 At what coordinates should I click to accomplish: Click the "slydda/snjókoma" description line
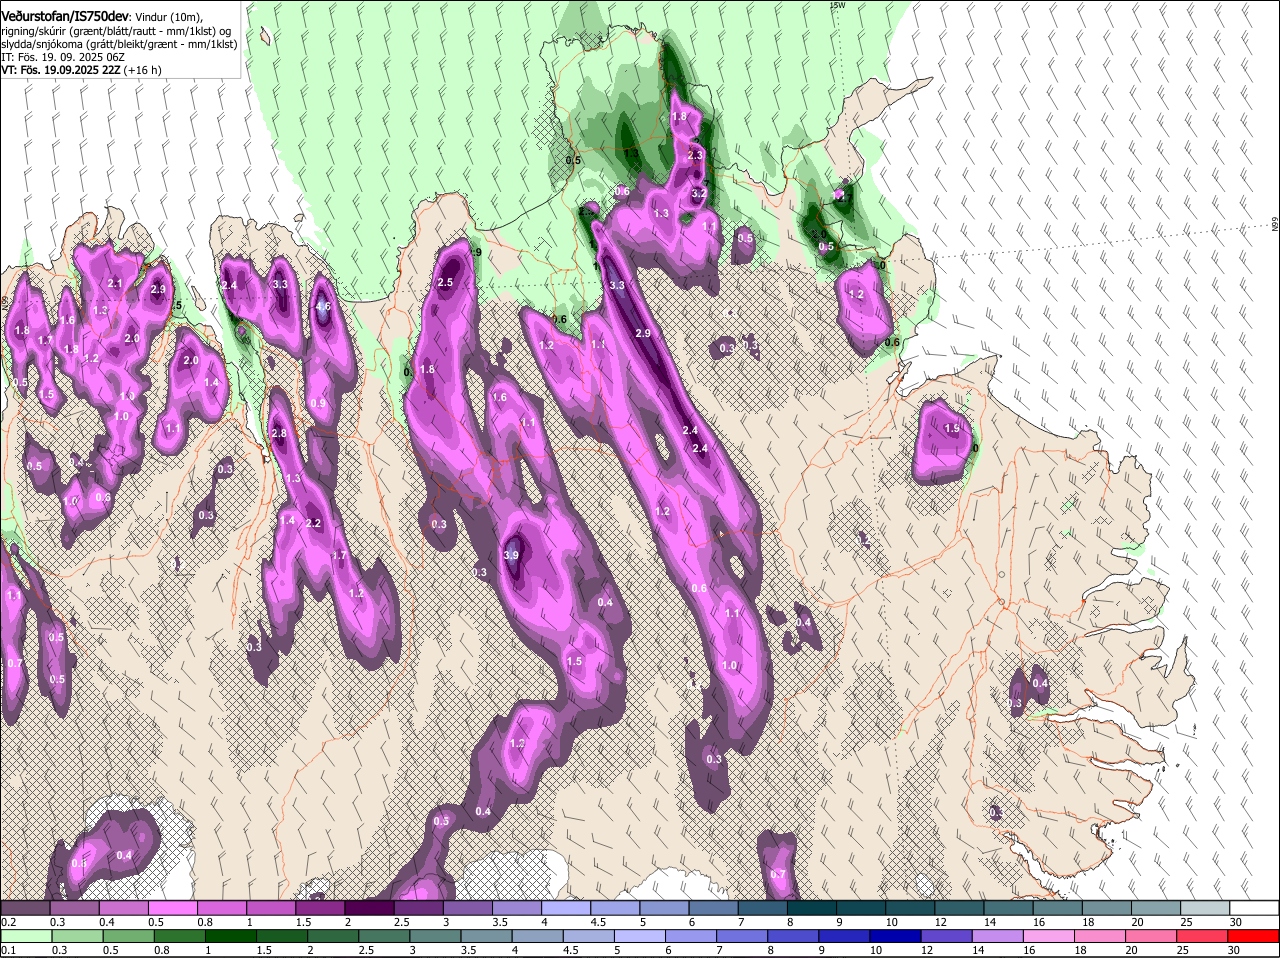tap(119, 44)
